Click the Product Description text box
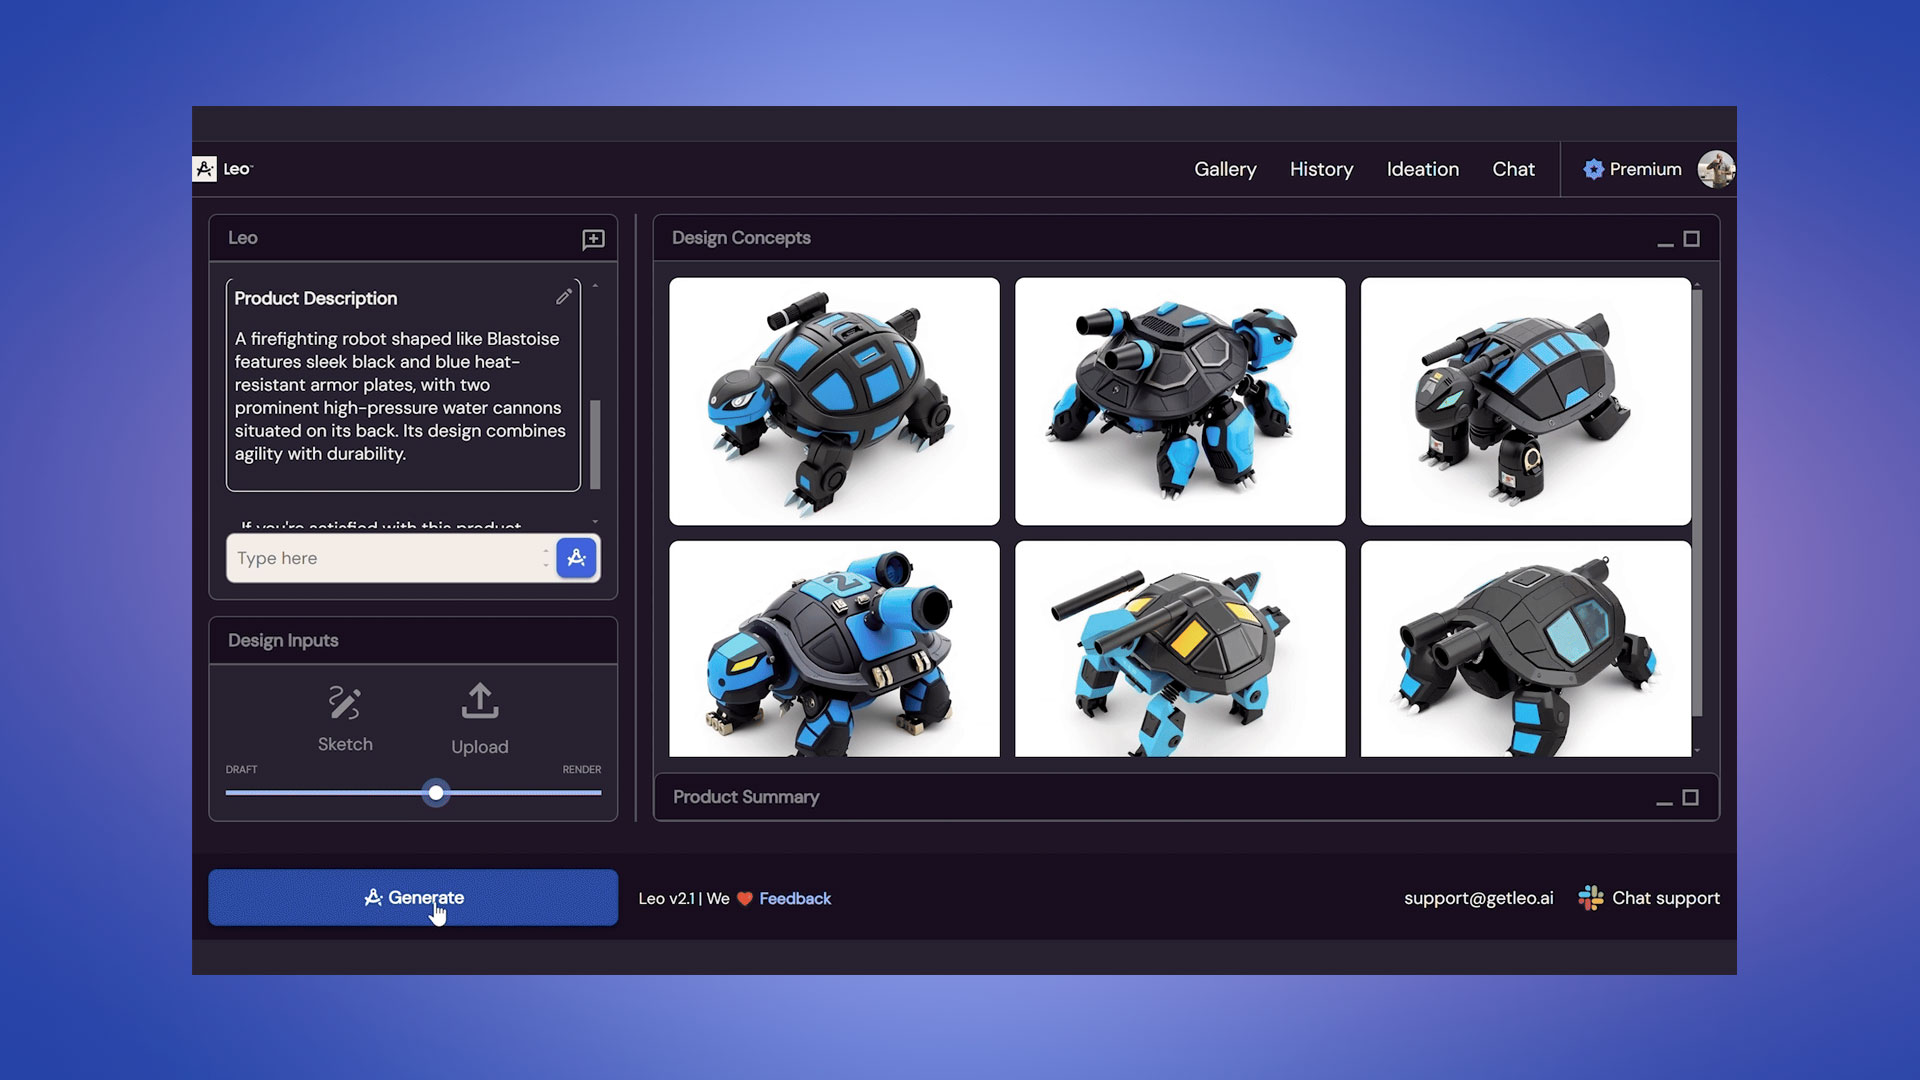Viewport: 1920px width, 1080px height. click(x=403, y=385)
